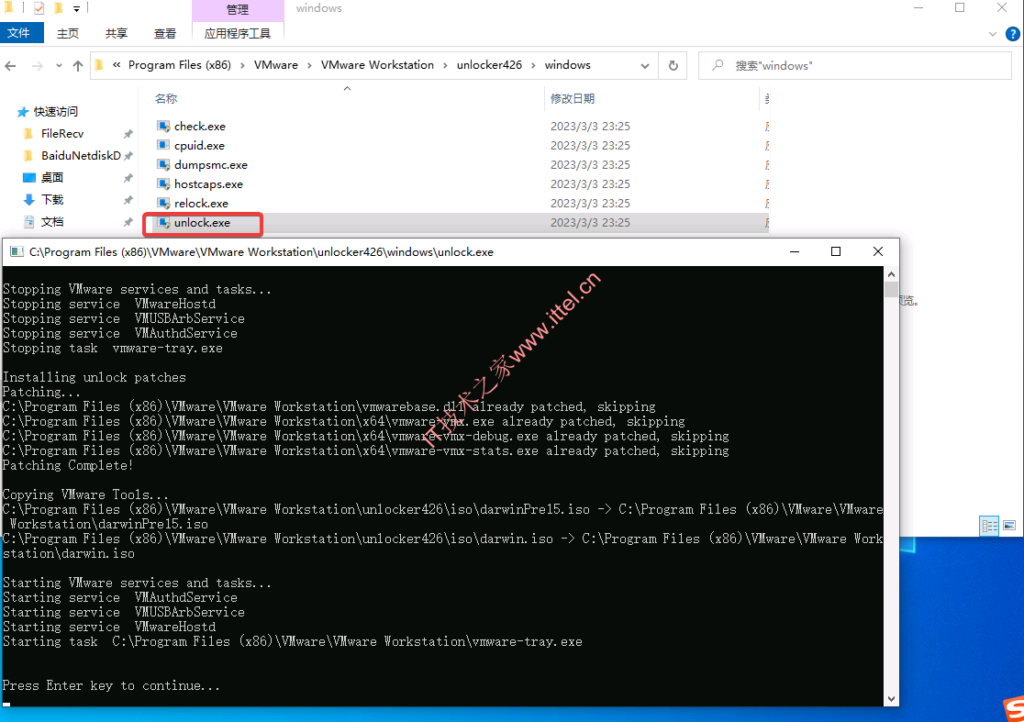
Task: Switch to the 查看 ribbon tab
Action: tap(165, 33)
